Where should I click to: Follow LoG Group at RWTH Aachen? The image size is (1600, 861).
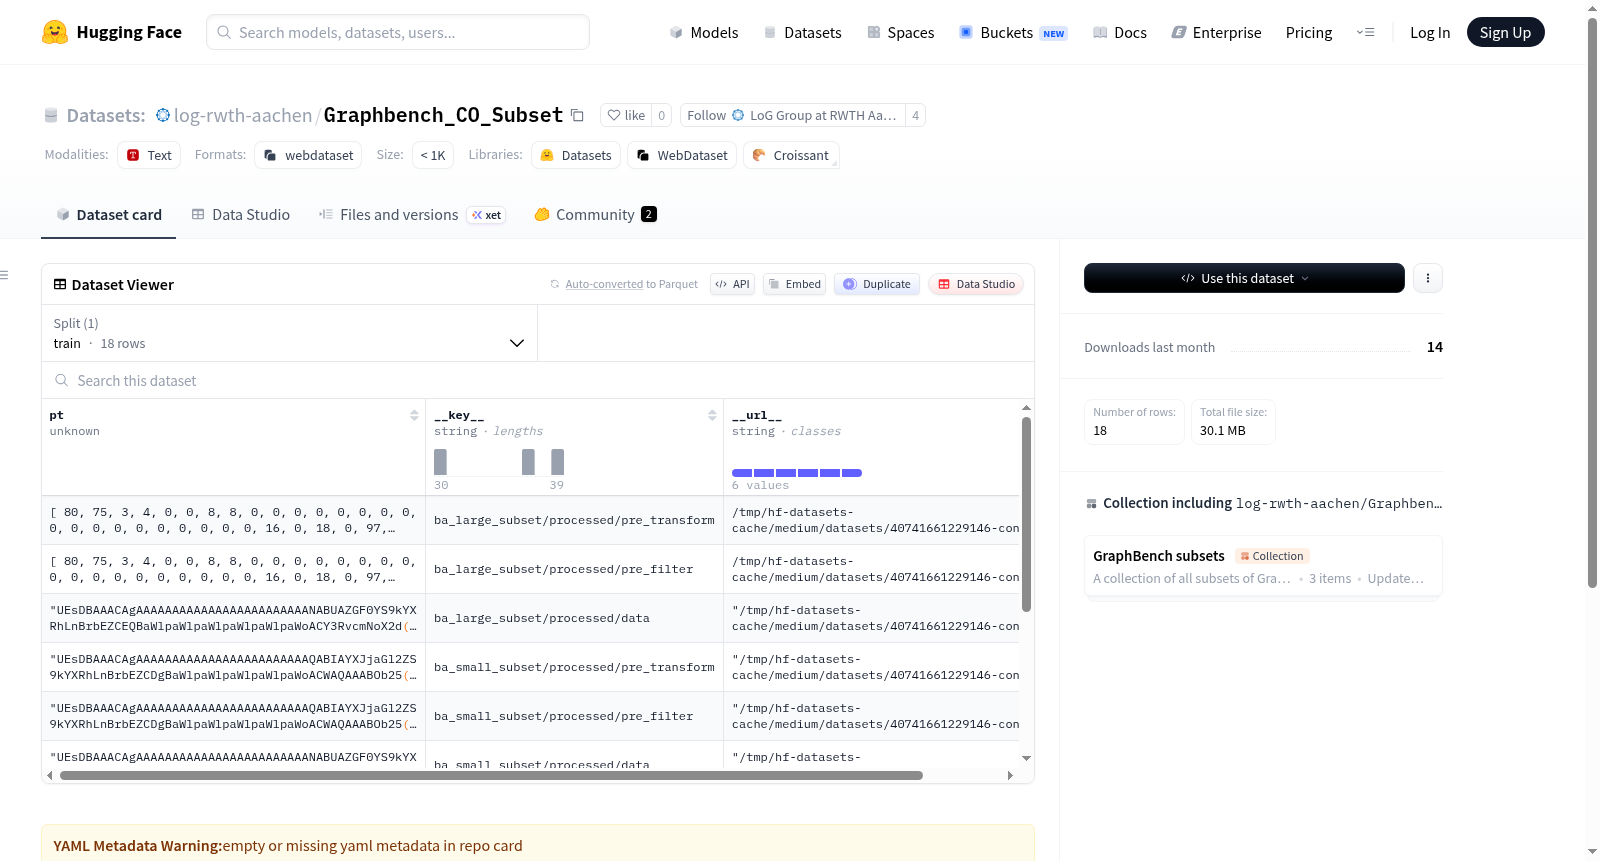click(x=792, y=115)
